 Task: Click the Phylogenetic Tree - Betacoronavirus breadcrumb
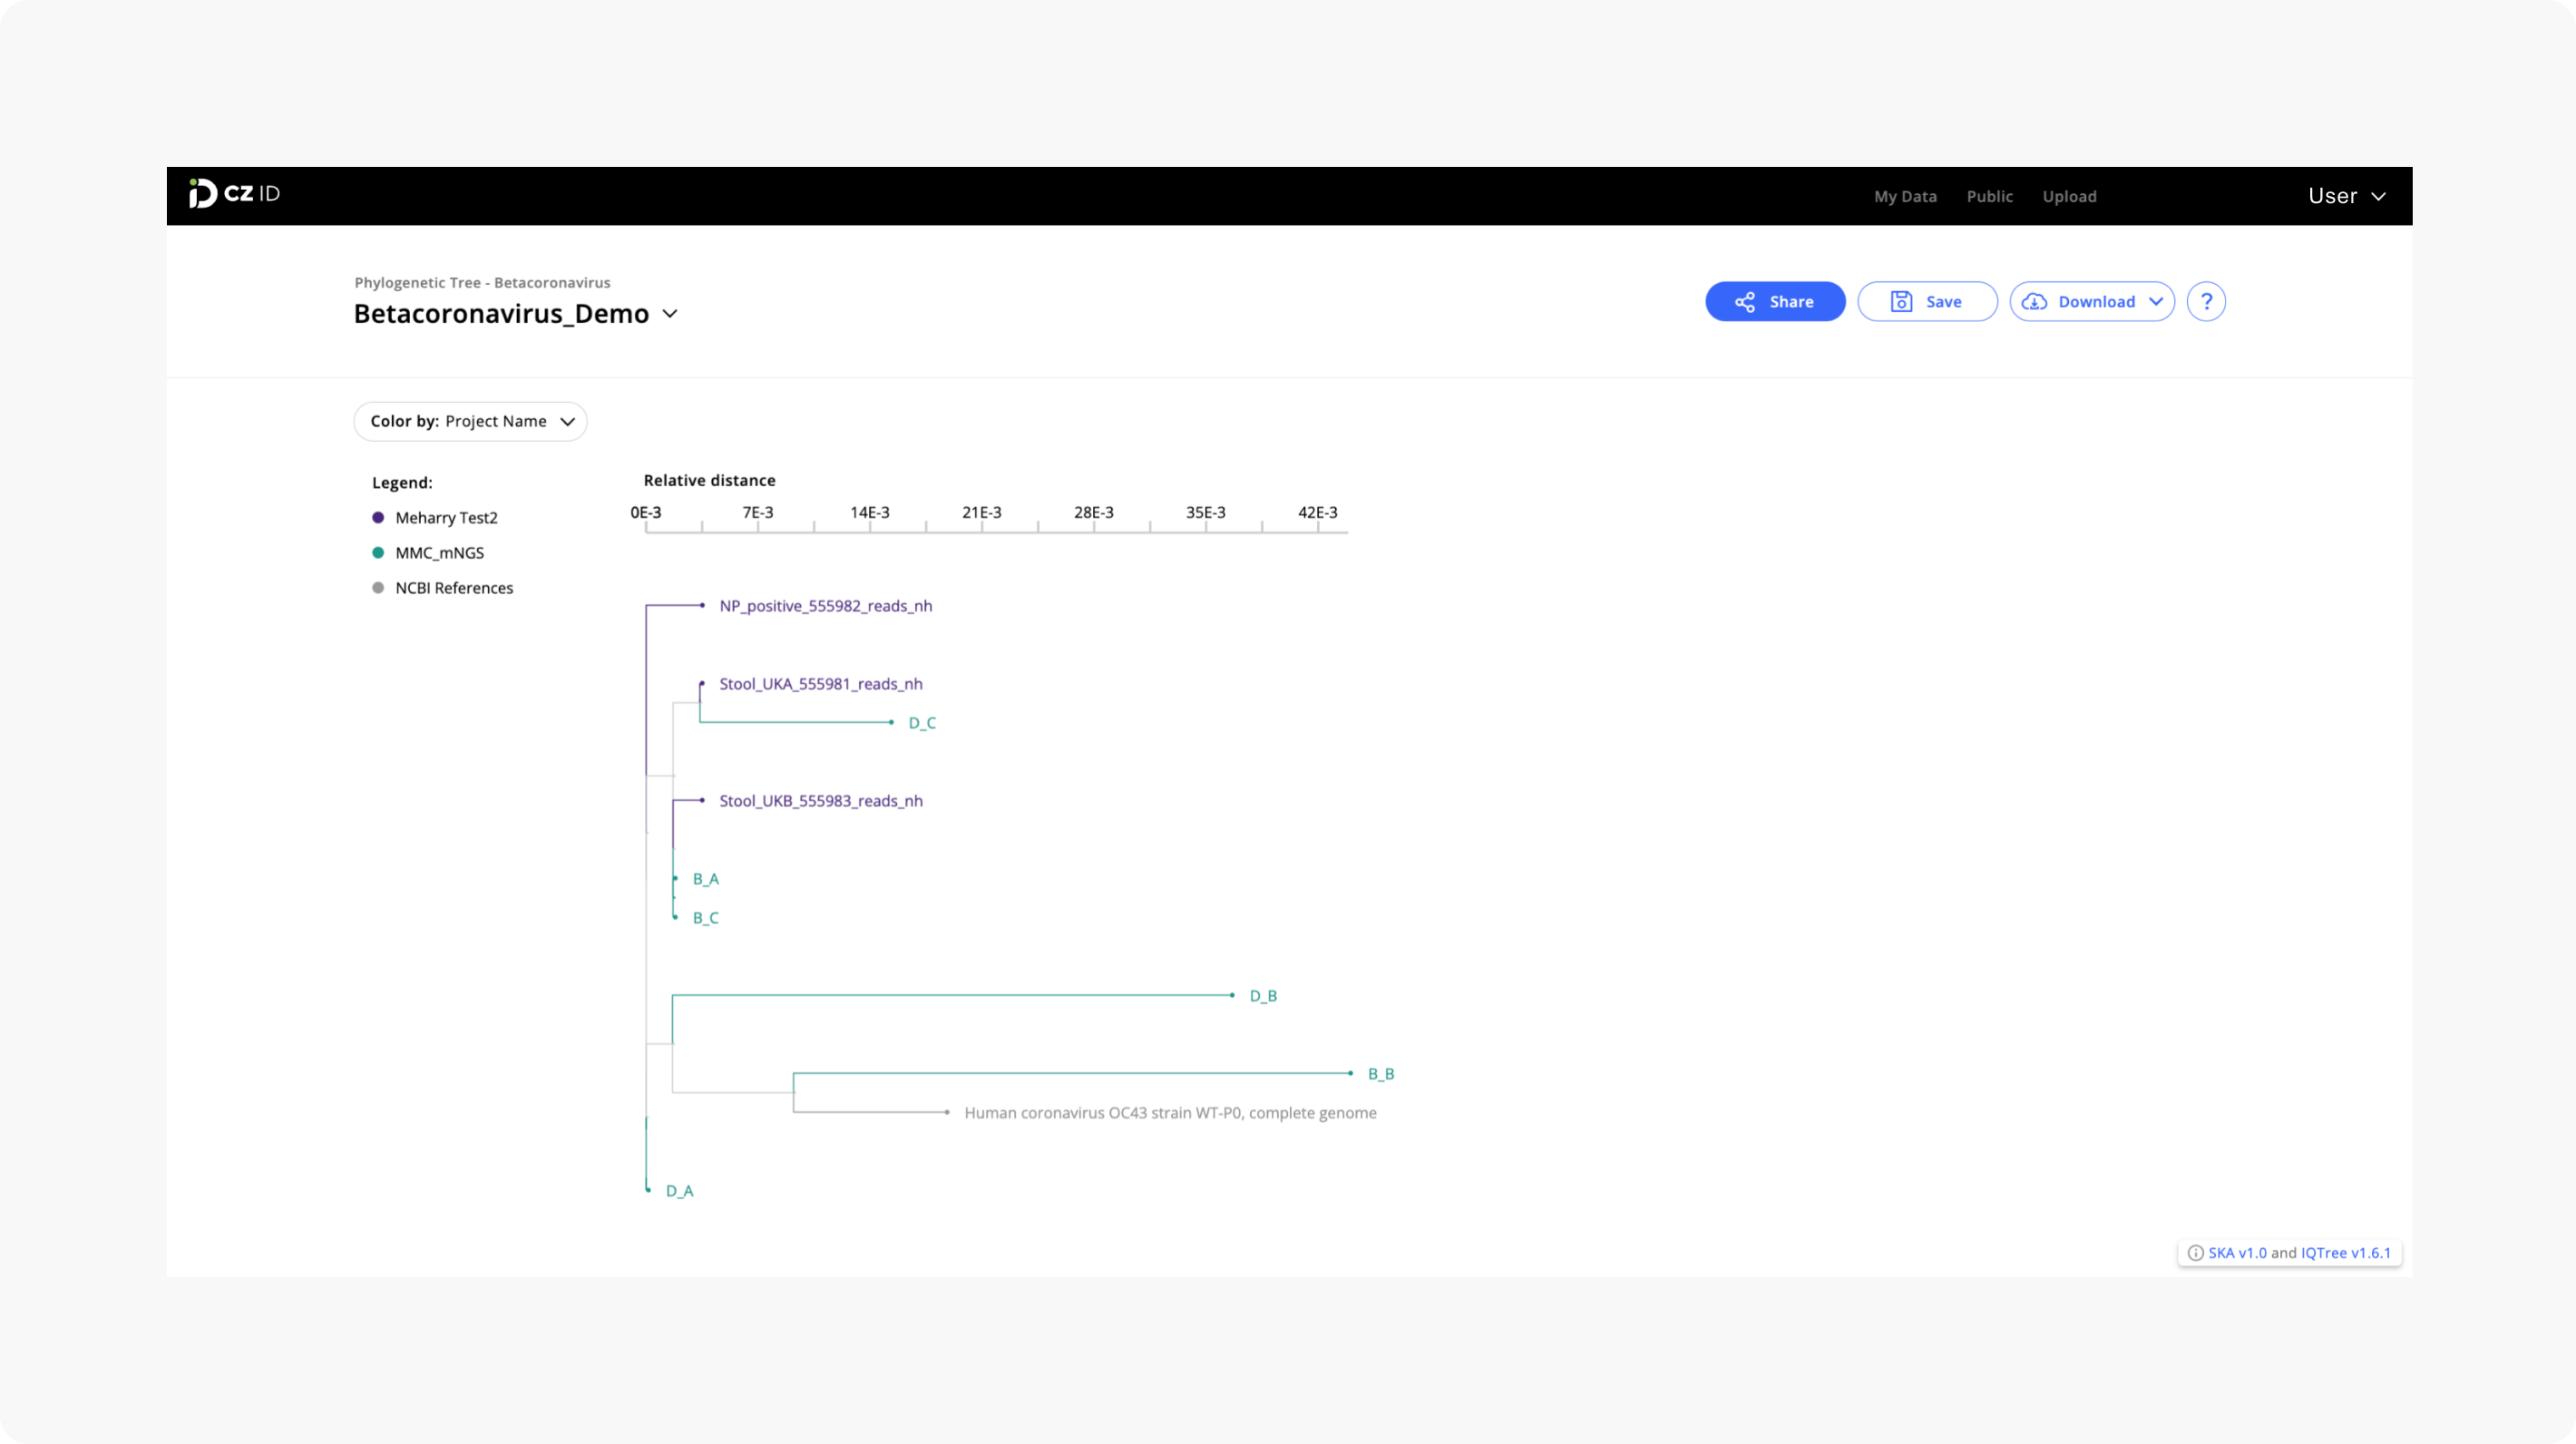pos(482,283)
